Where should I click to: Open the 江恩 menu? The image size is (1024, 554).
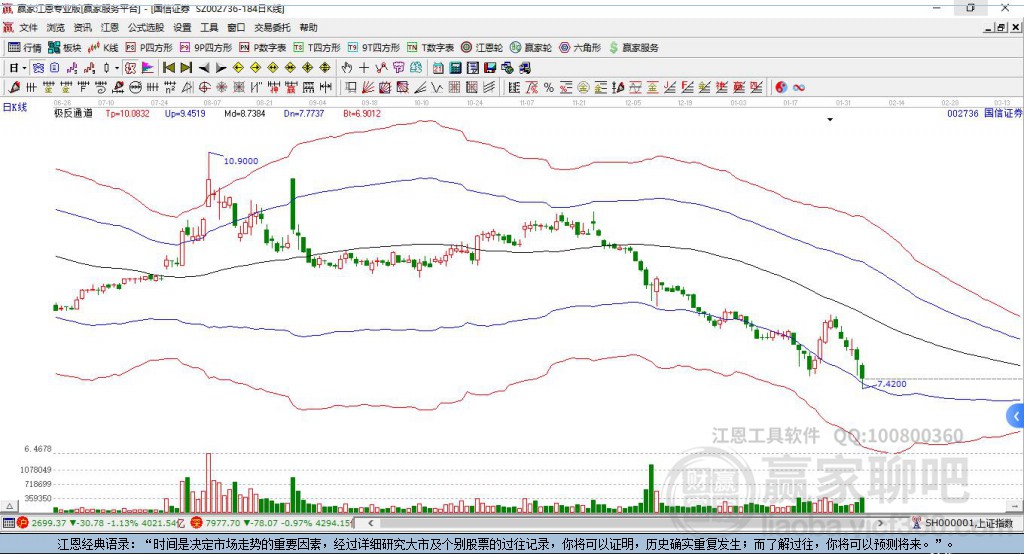(x=110, y=27)
